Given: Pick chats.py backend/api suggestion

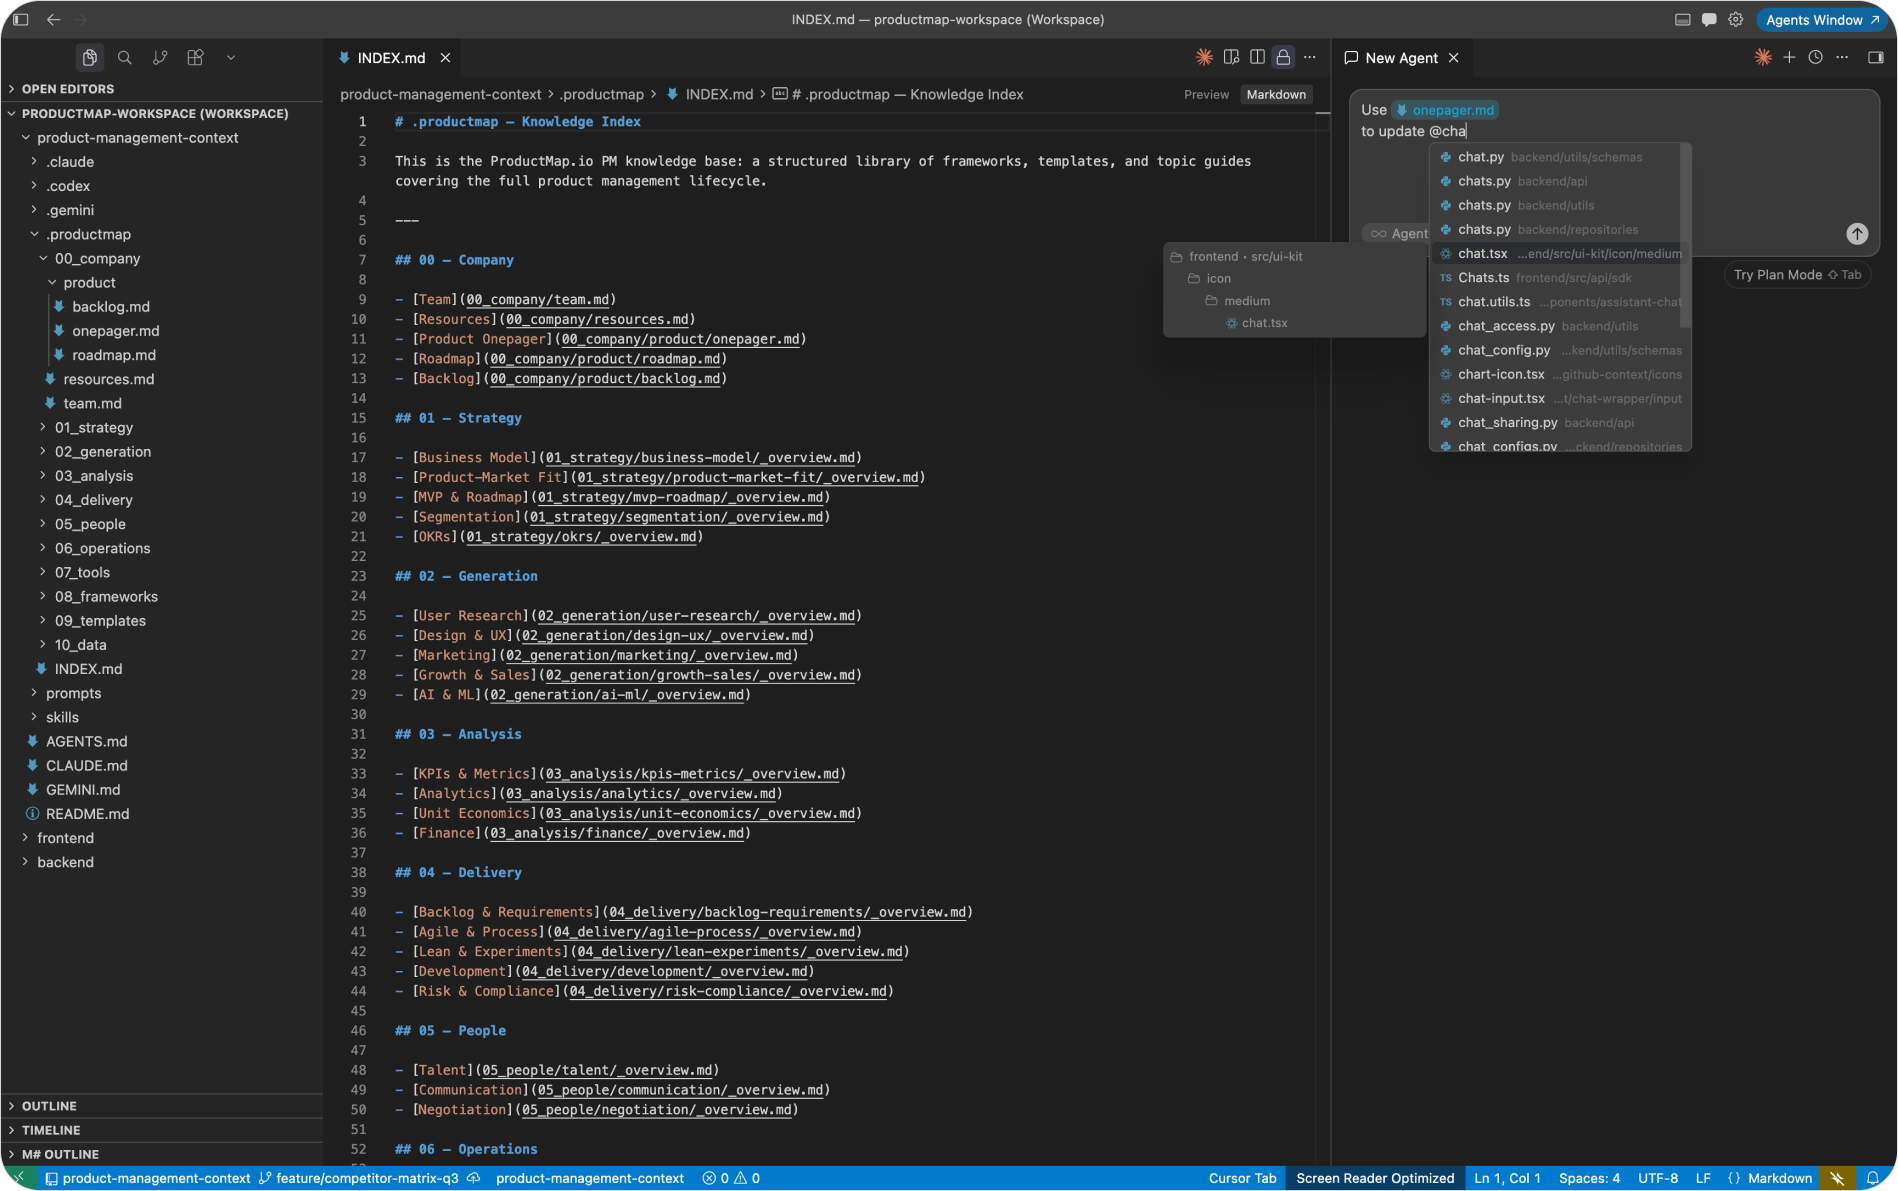Looking at the screenshot, I should click(1555, 181).
